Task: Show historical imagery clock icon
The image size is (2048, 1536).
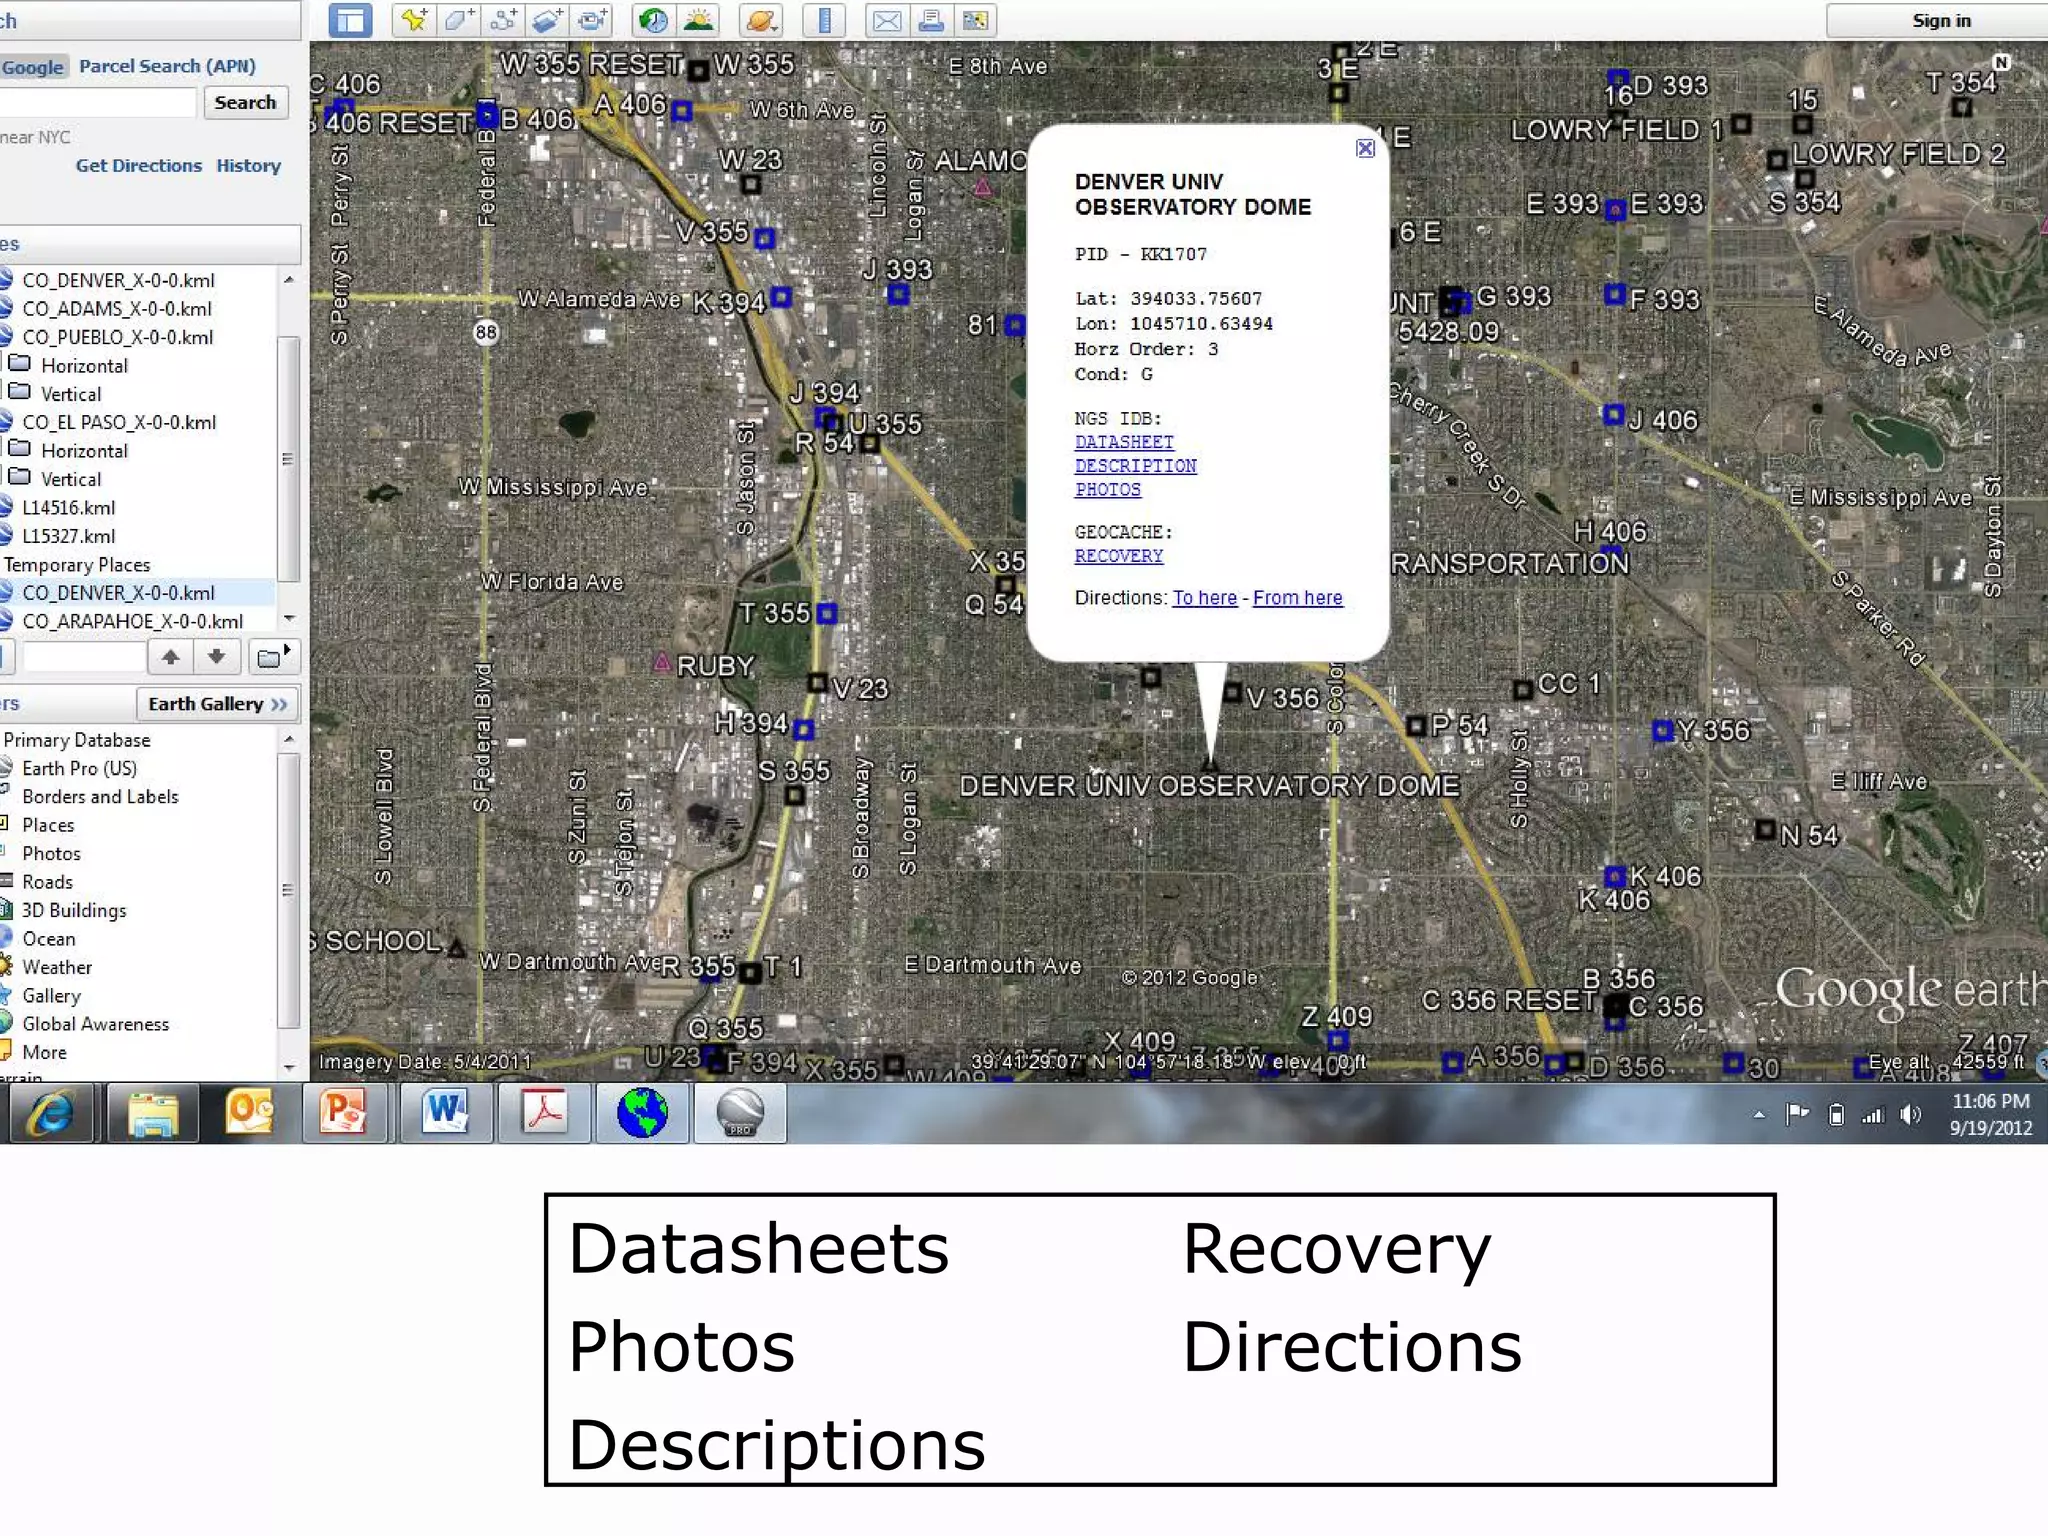Action: coord(654,20)
